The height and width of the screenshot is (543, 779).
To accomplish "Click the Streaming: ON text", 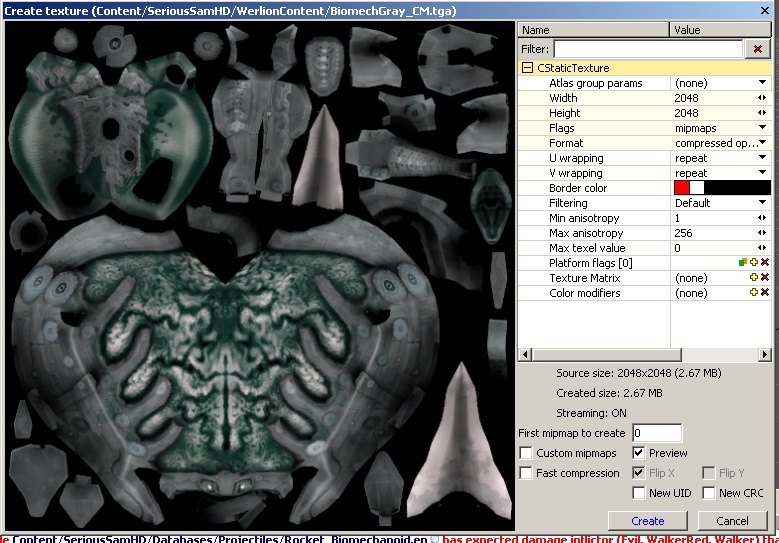I will click(x=591, y=413).
